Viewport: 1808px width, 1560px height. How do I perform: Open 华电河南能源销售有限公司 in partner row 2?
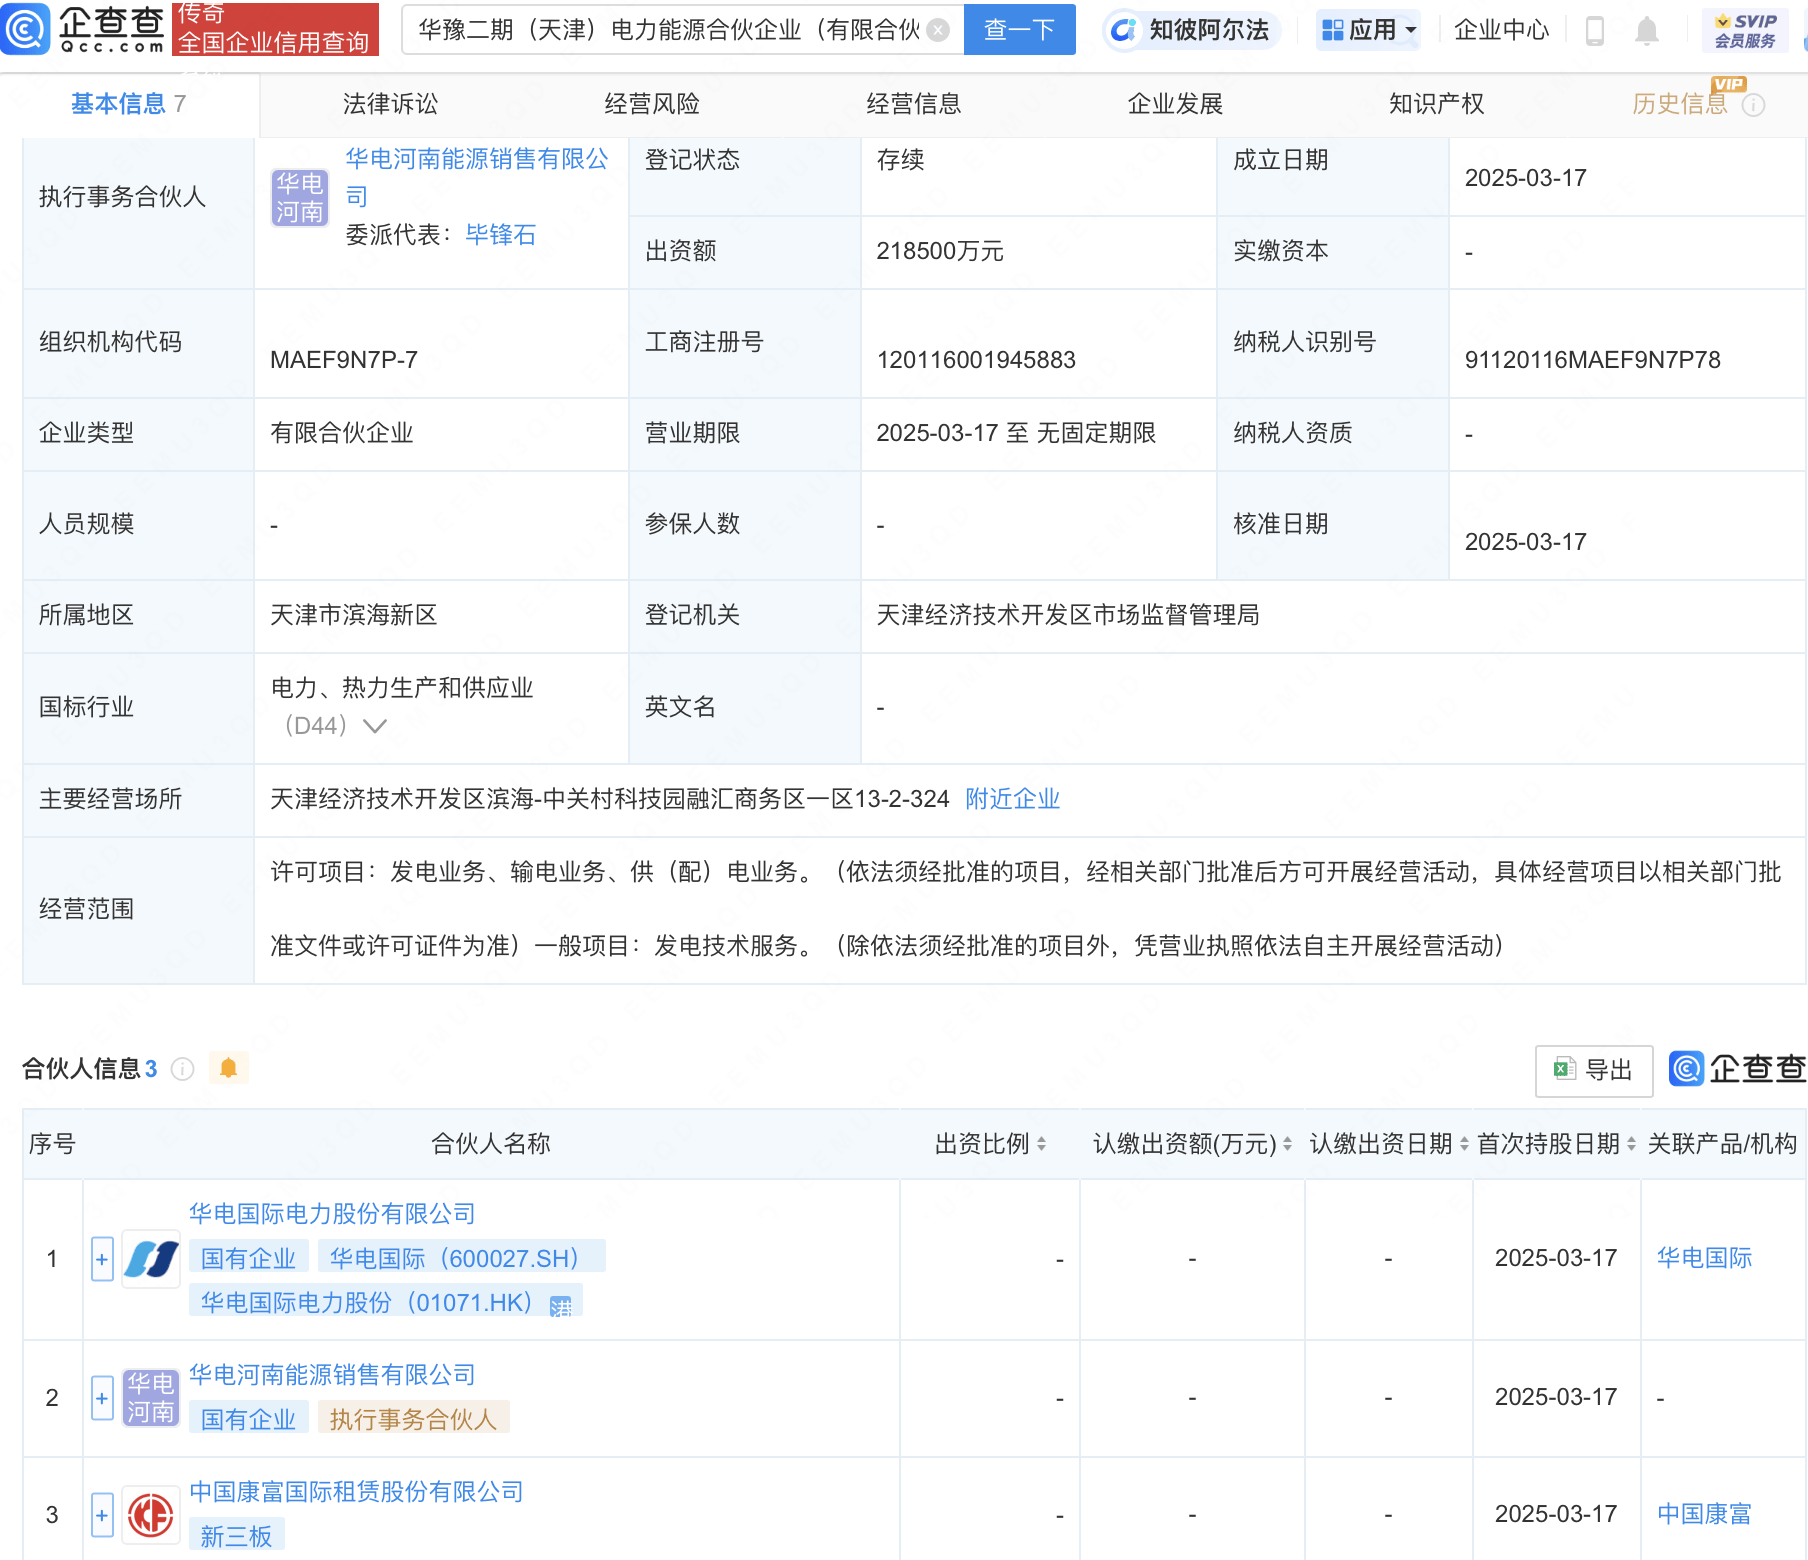(332, 1375)
